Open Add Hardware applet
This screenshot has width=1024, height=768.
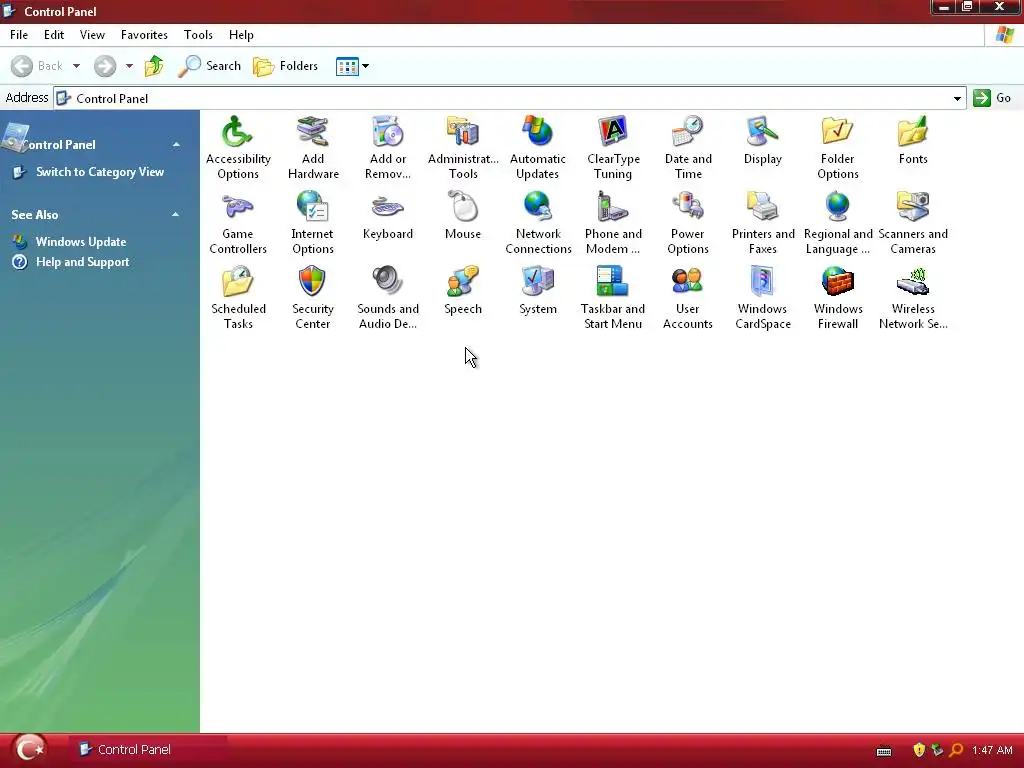click(x=313, y=148)
